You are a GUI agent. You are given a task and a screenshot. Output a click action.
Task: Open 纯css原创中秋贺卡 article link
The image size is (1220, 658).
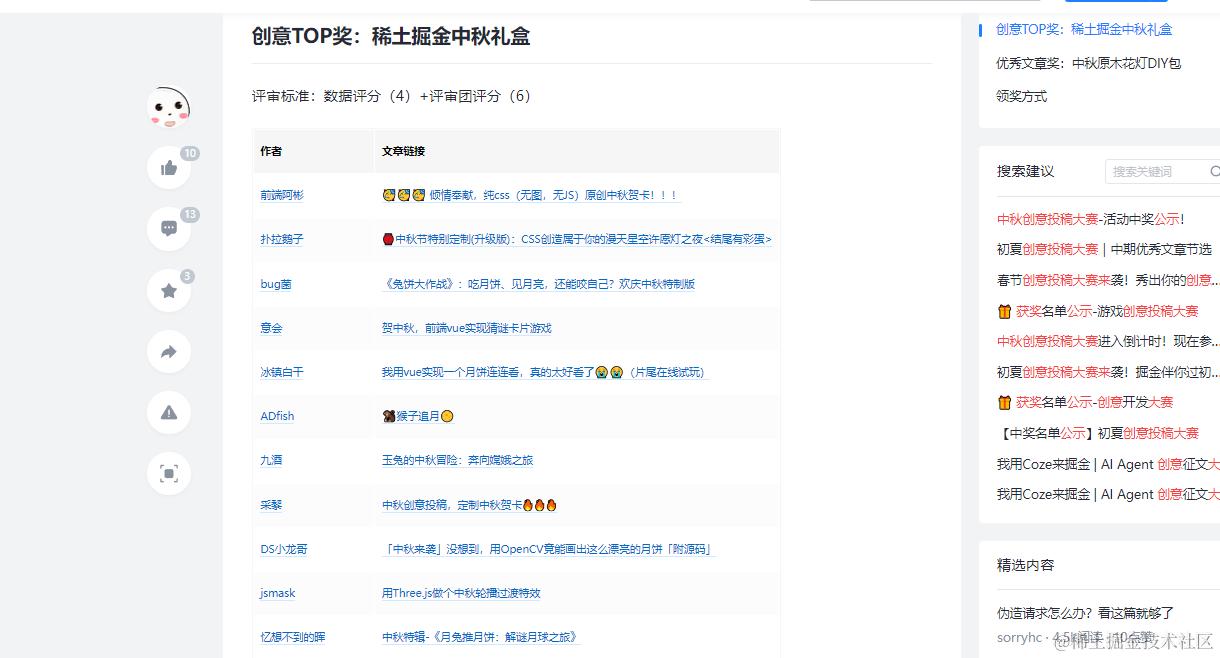(x=531, y=195)
